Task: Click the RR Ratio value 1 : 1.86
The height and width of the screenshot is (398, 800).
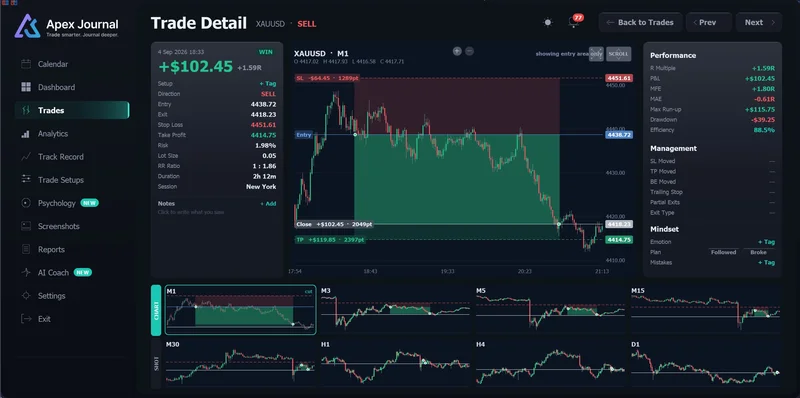Action: click(x=265, y=166)
